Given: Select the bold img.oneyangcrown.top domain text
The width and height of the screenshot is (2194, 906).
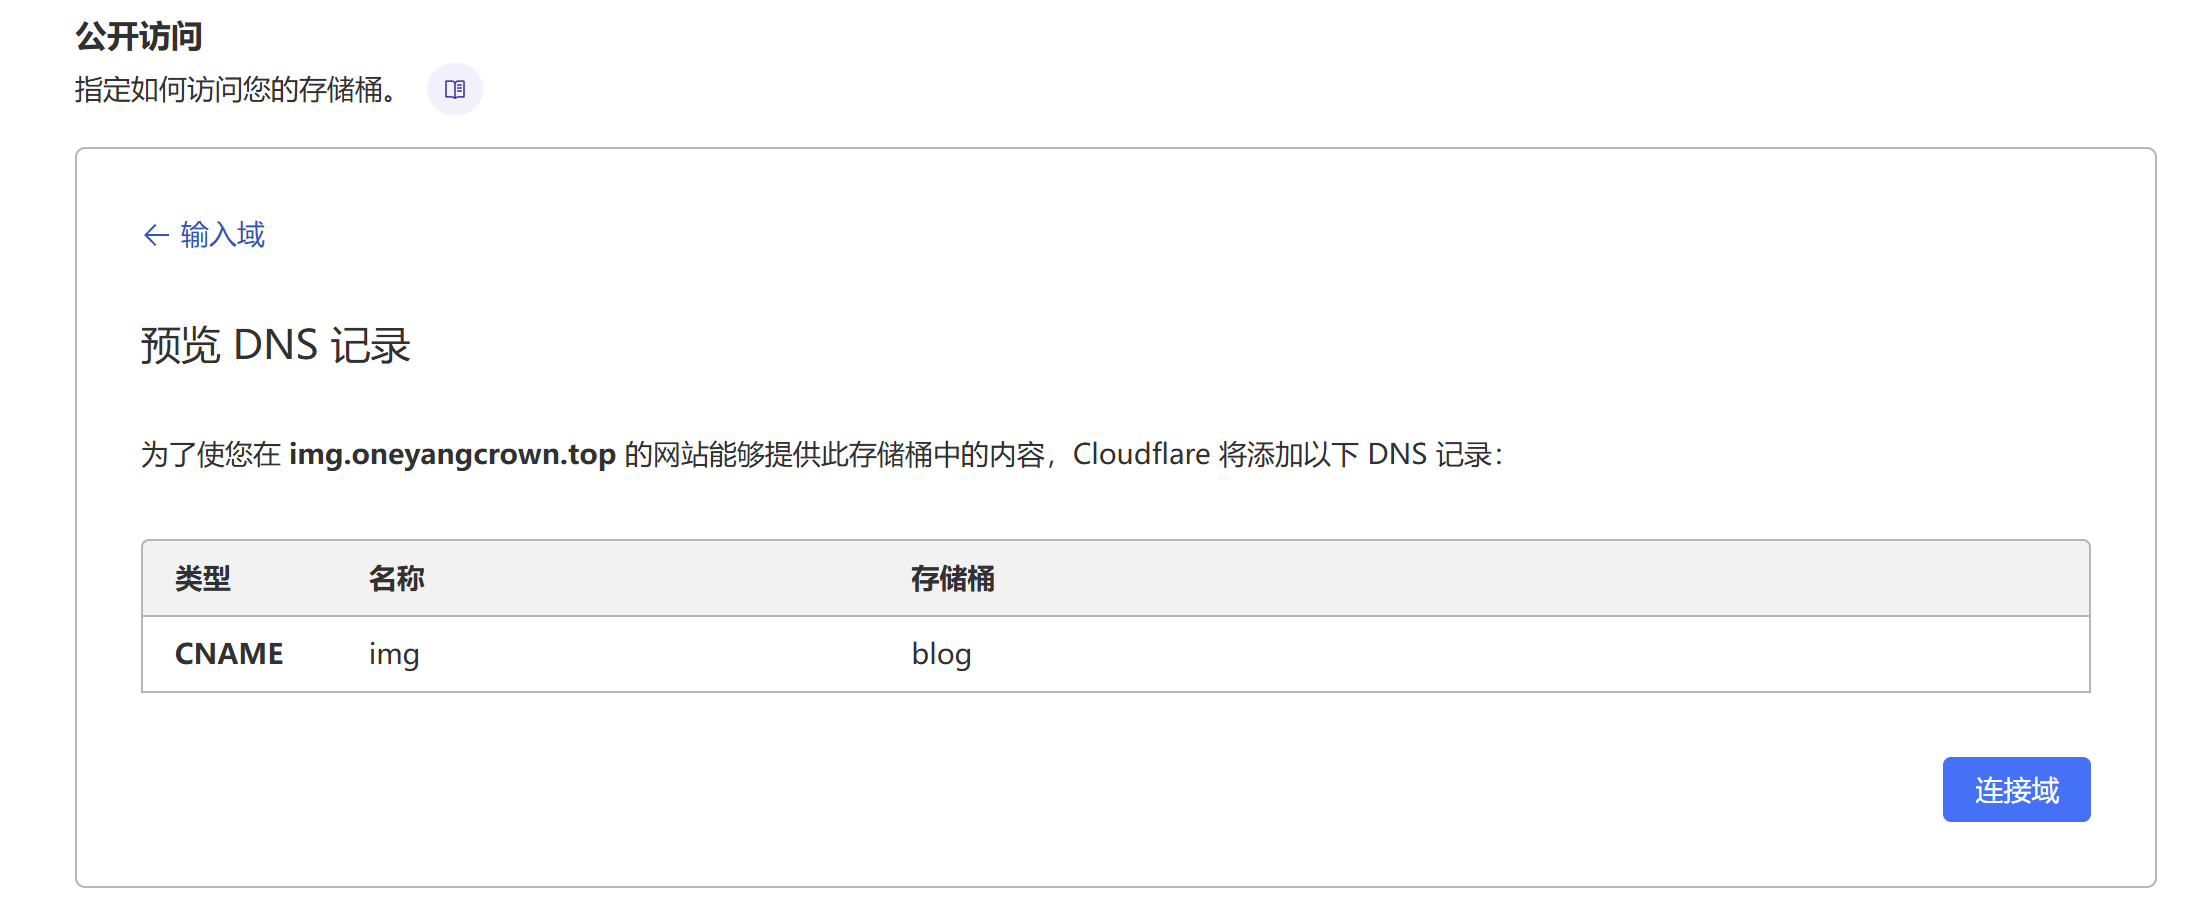Looking at the screenshot, I should pos(452,455).
